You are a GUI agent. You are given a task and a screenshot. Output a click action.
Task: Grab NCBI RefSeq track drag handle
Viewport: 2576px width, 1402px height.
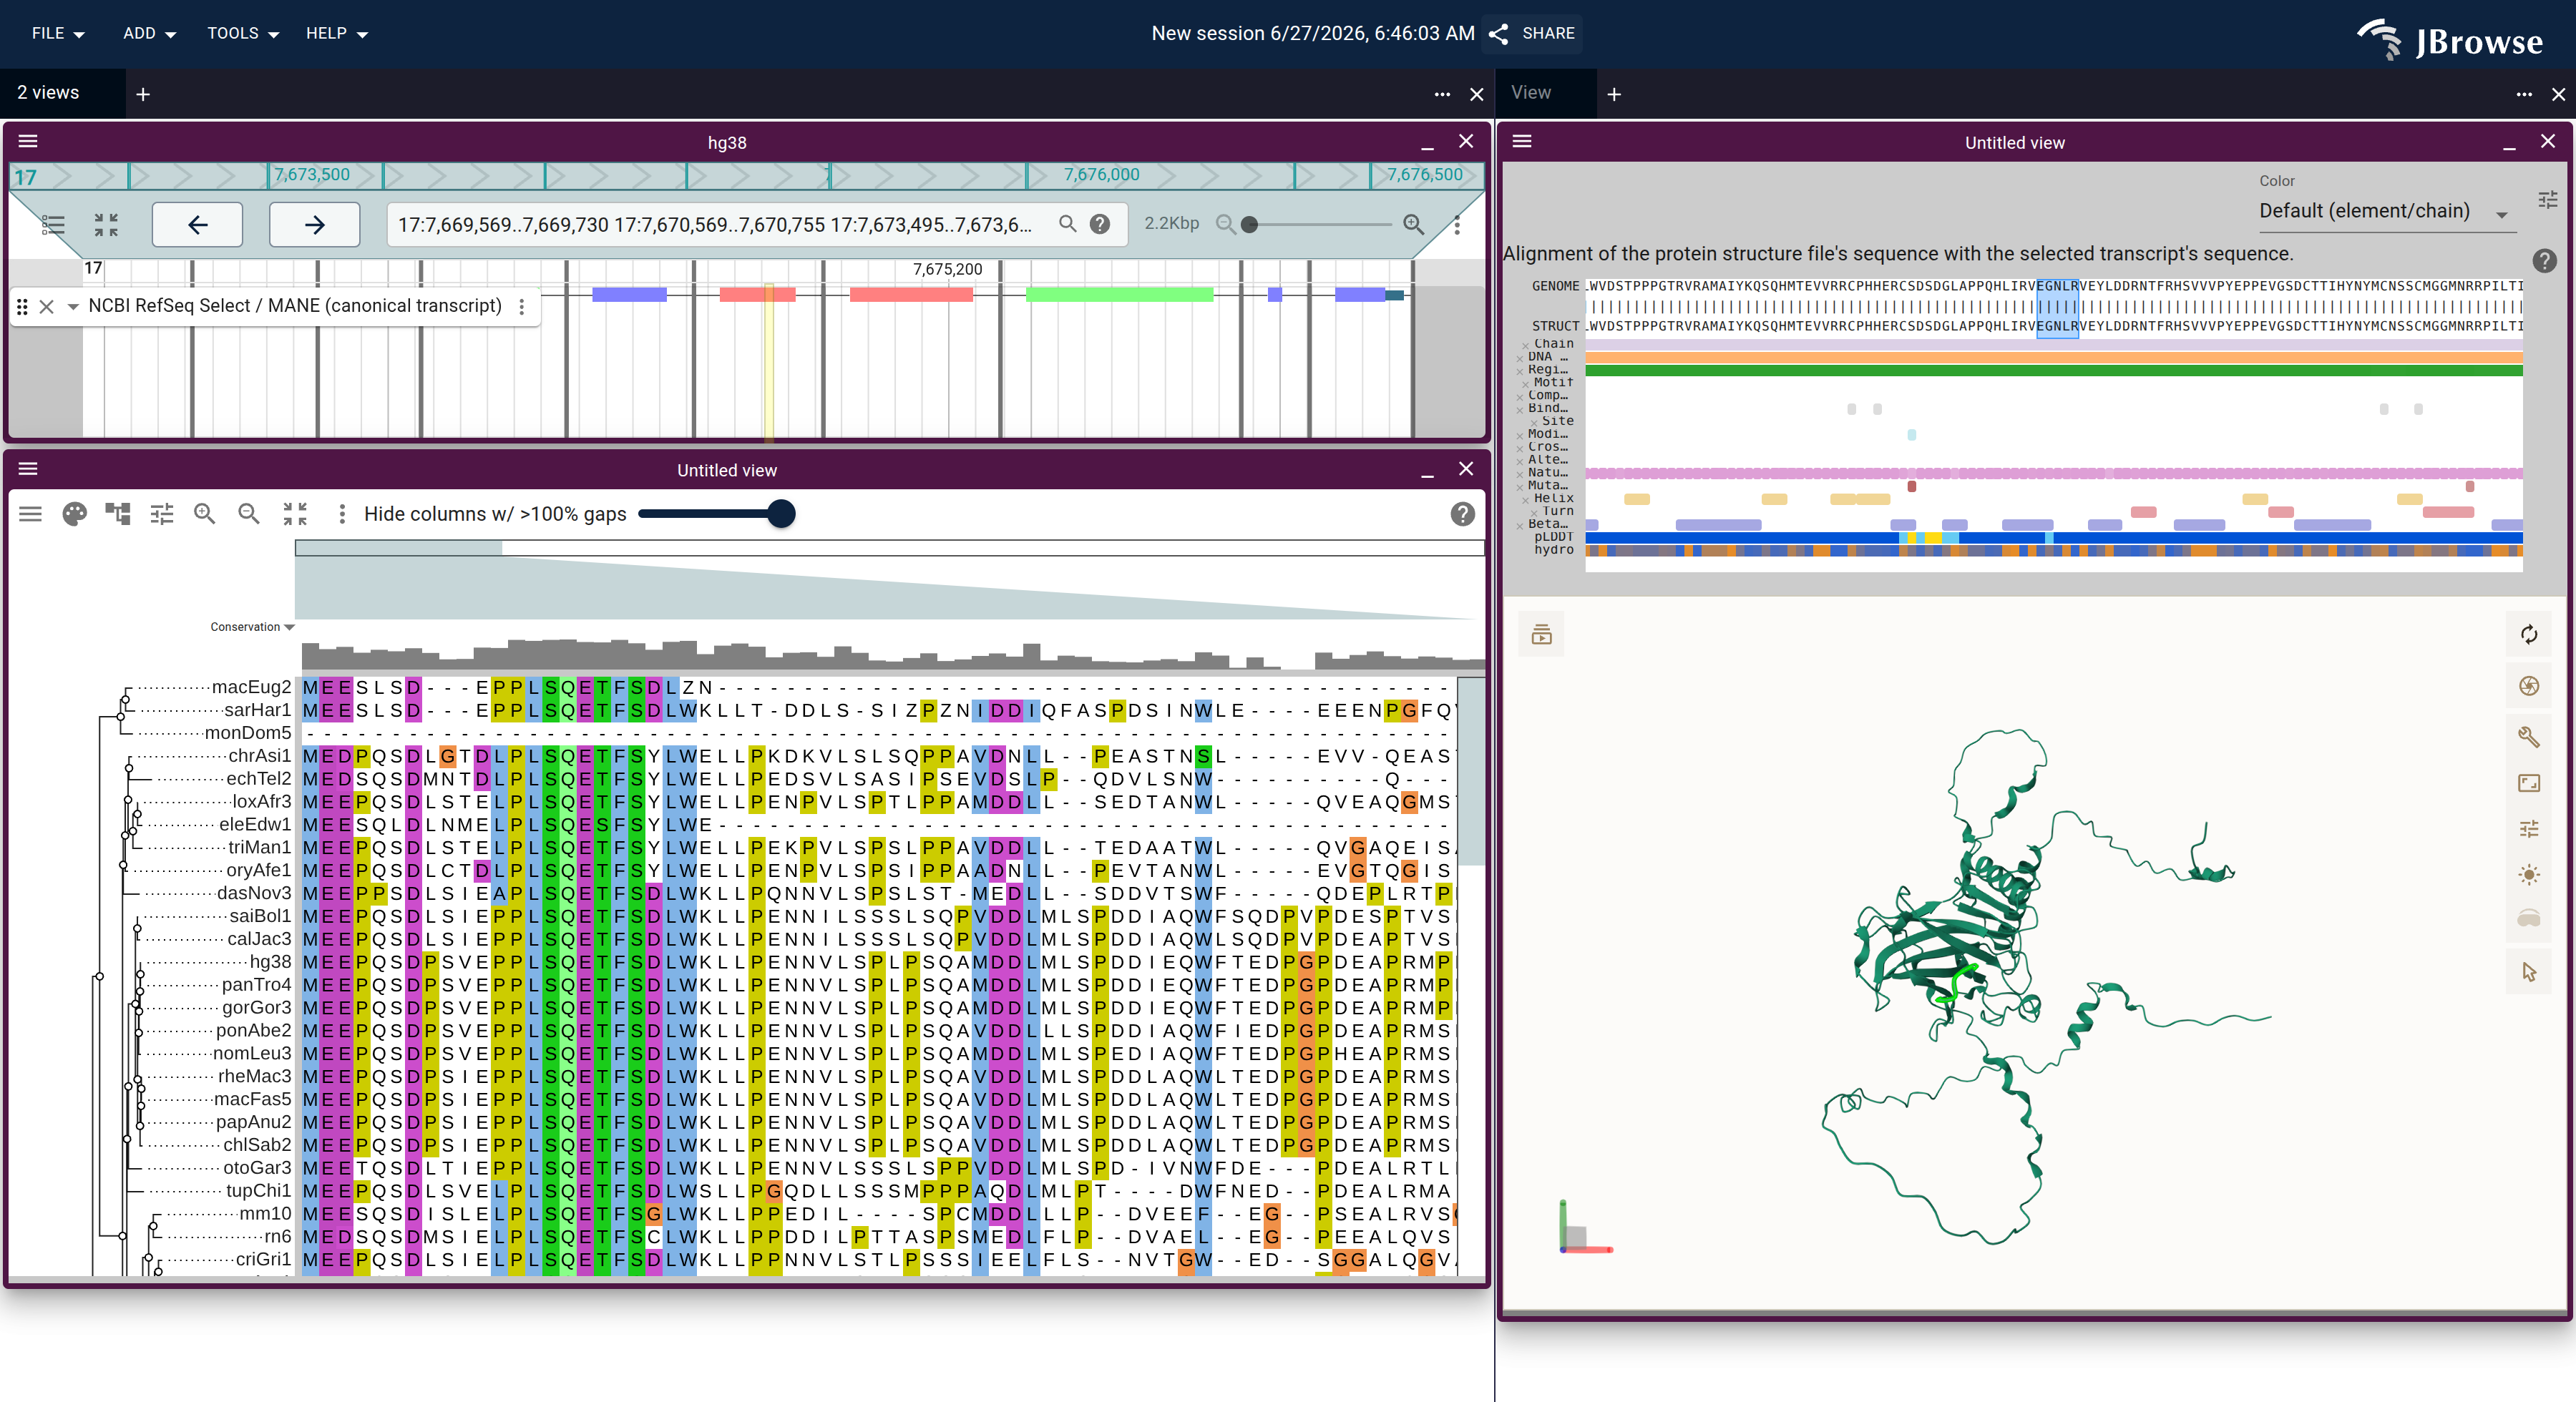click(22, 306)
